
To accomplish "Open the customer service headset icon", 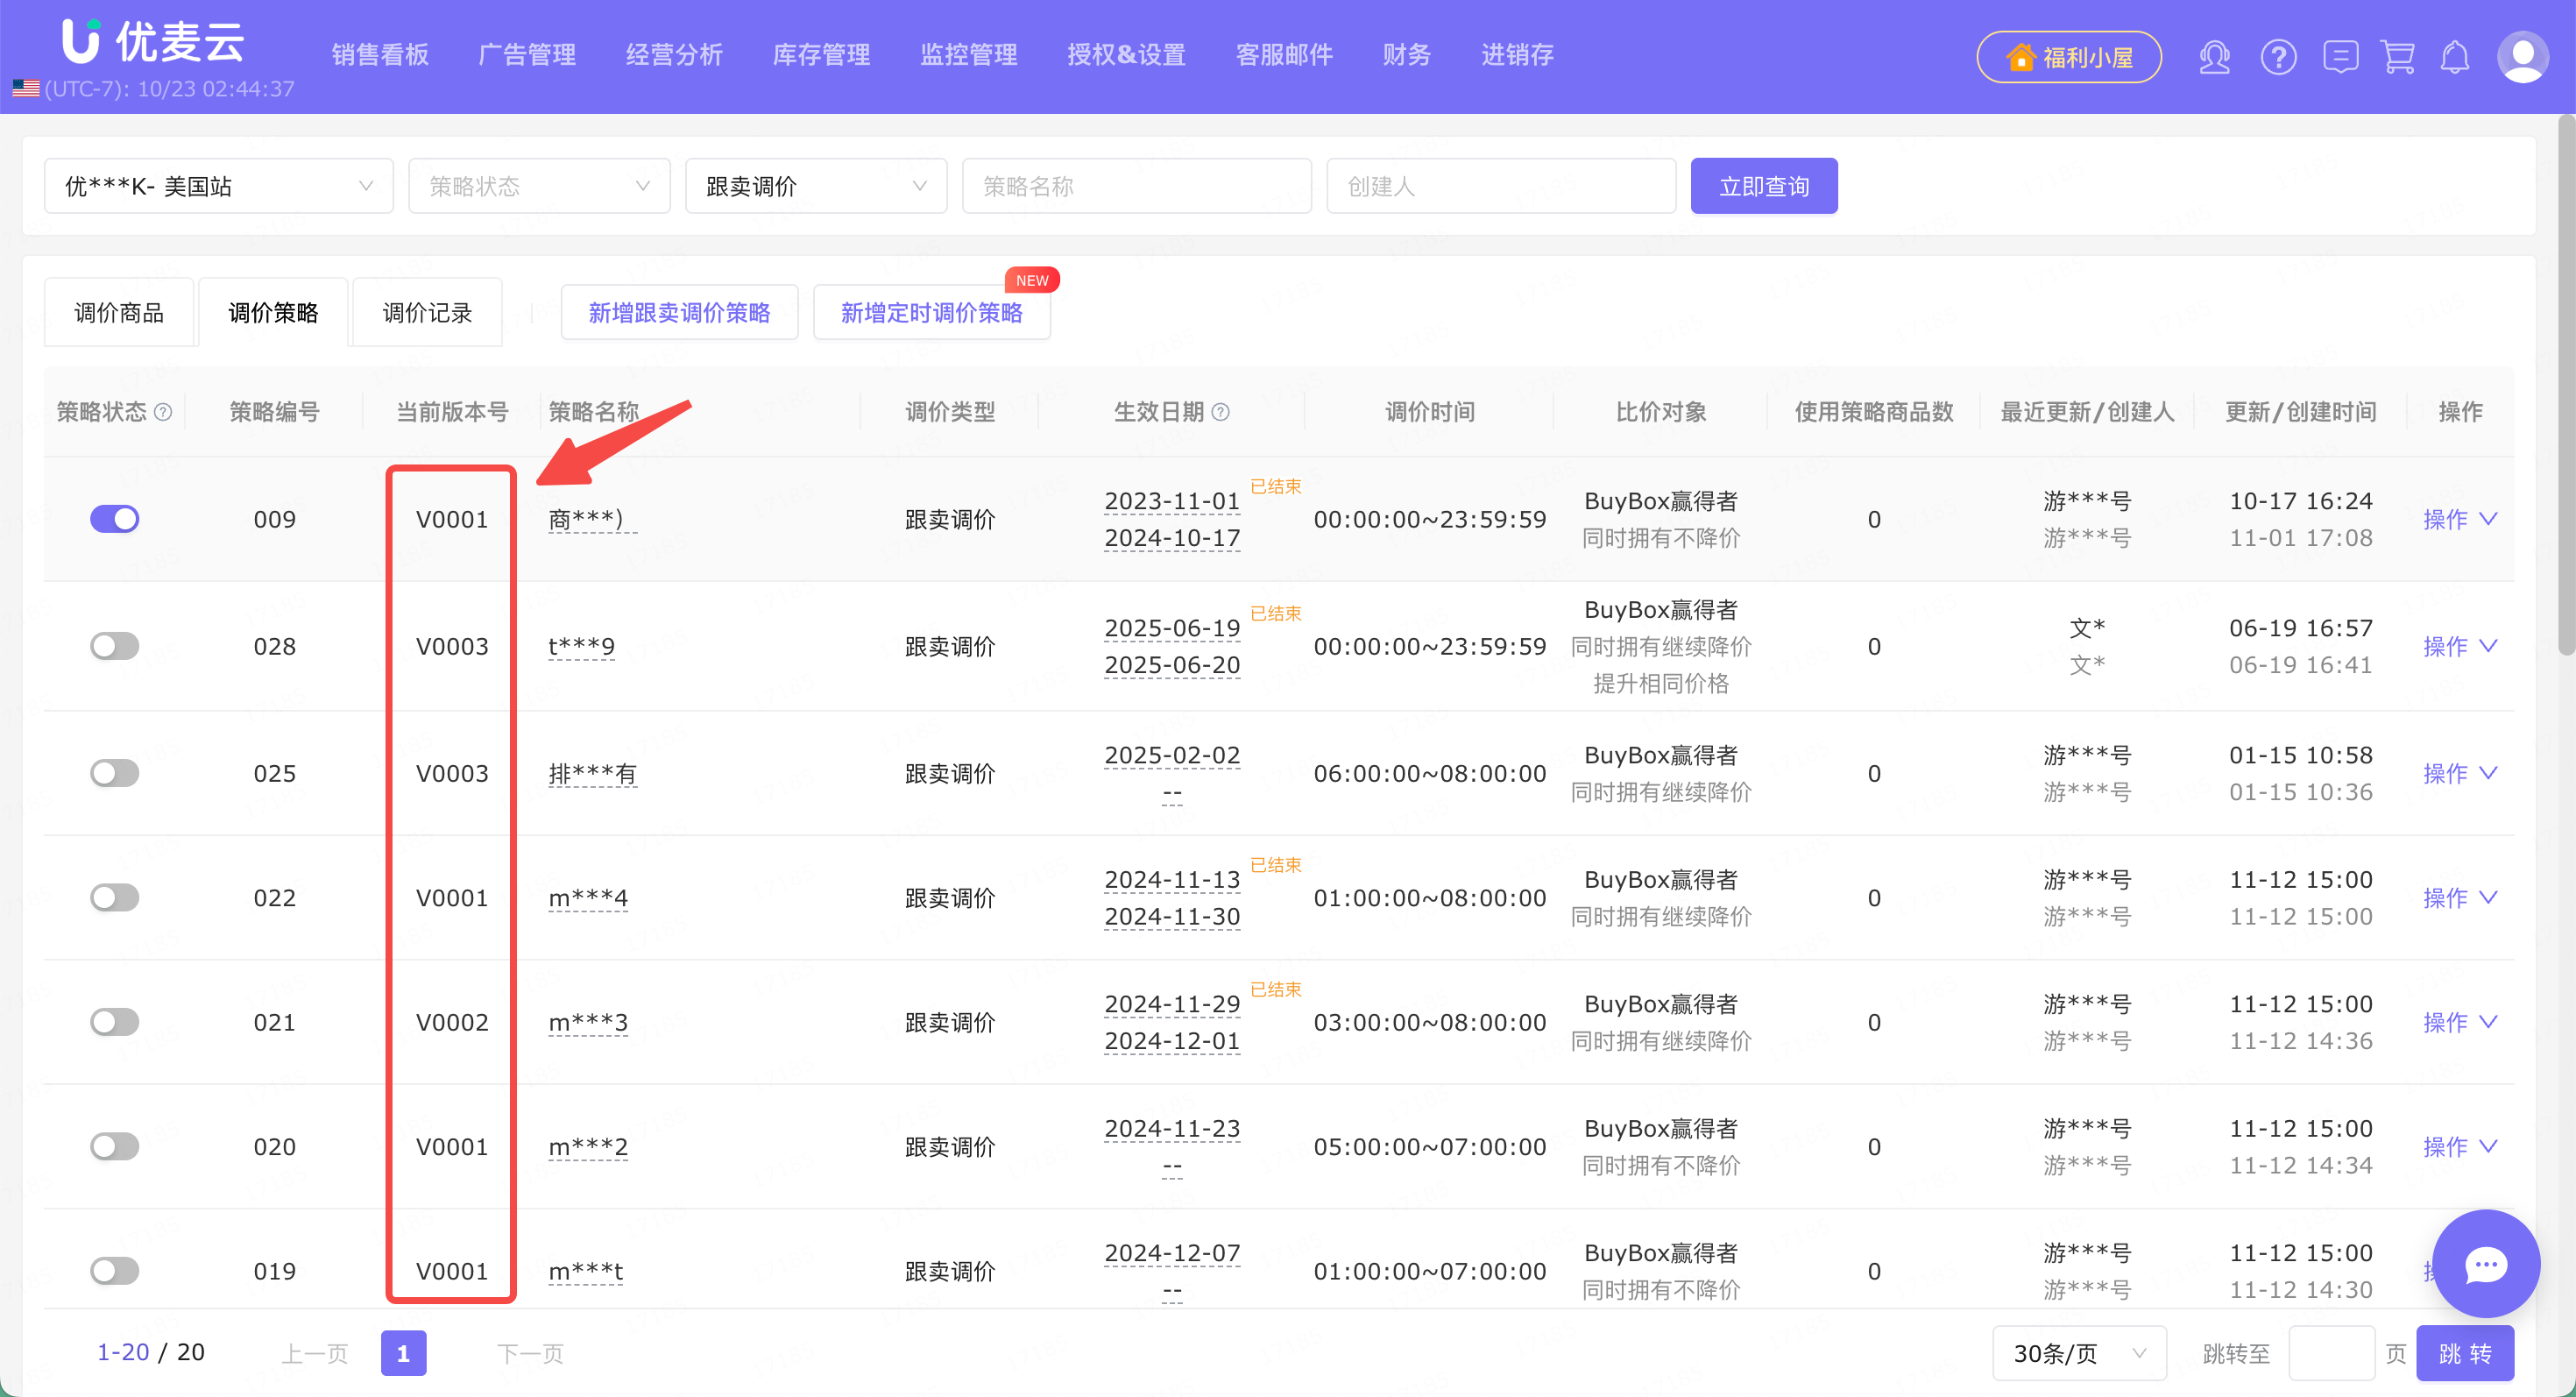I will tap(2214, 57).
